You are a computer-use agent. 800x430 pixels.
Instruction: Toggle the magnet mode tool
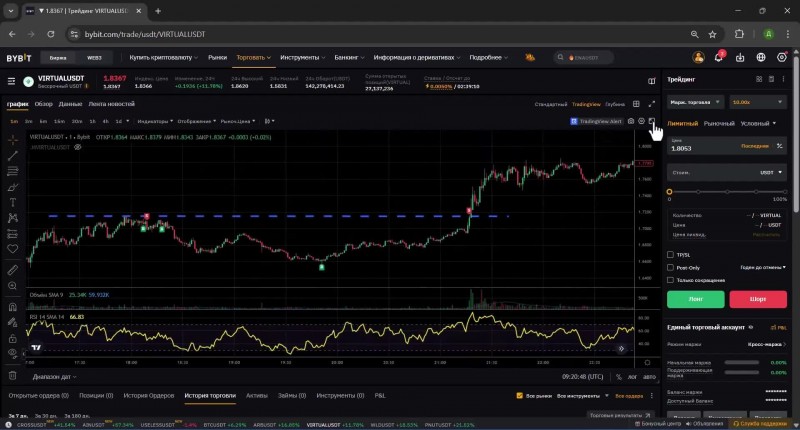click(x=13, y=307)
